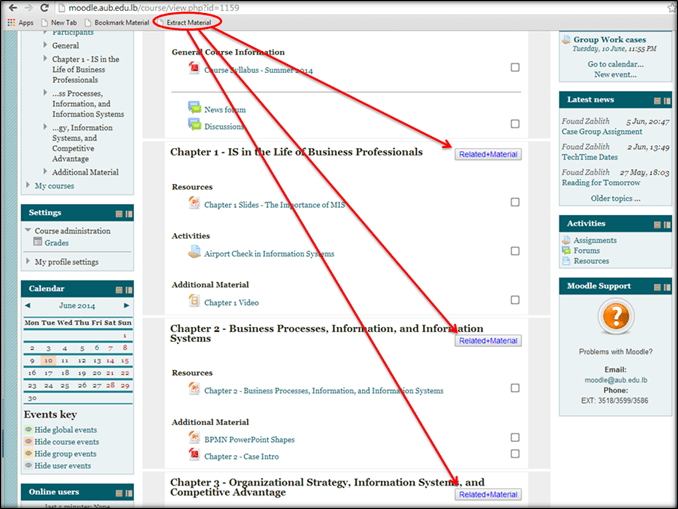
Task: Click the PDF icon of Course Syllabus
Action: 194,68
